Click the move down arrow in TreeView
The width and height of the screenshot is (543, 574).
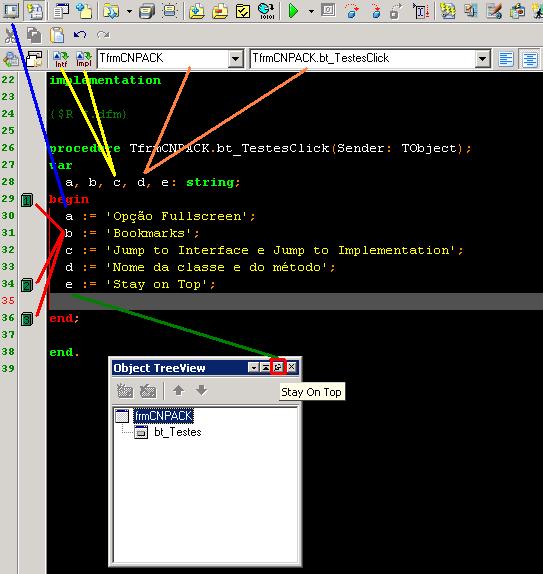coord(201,391)
